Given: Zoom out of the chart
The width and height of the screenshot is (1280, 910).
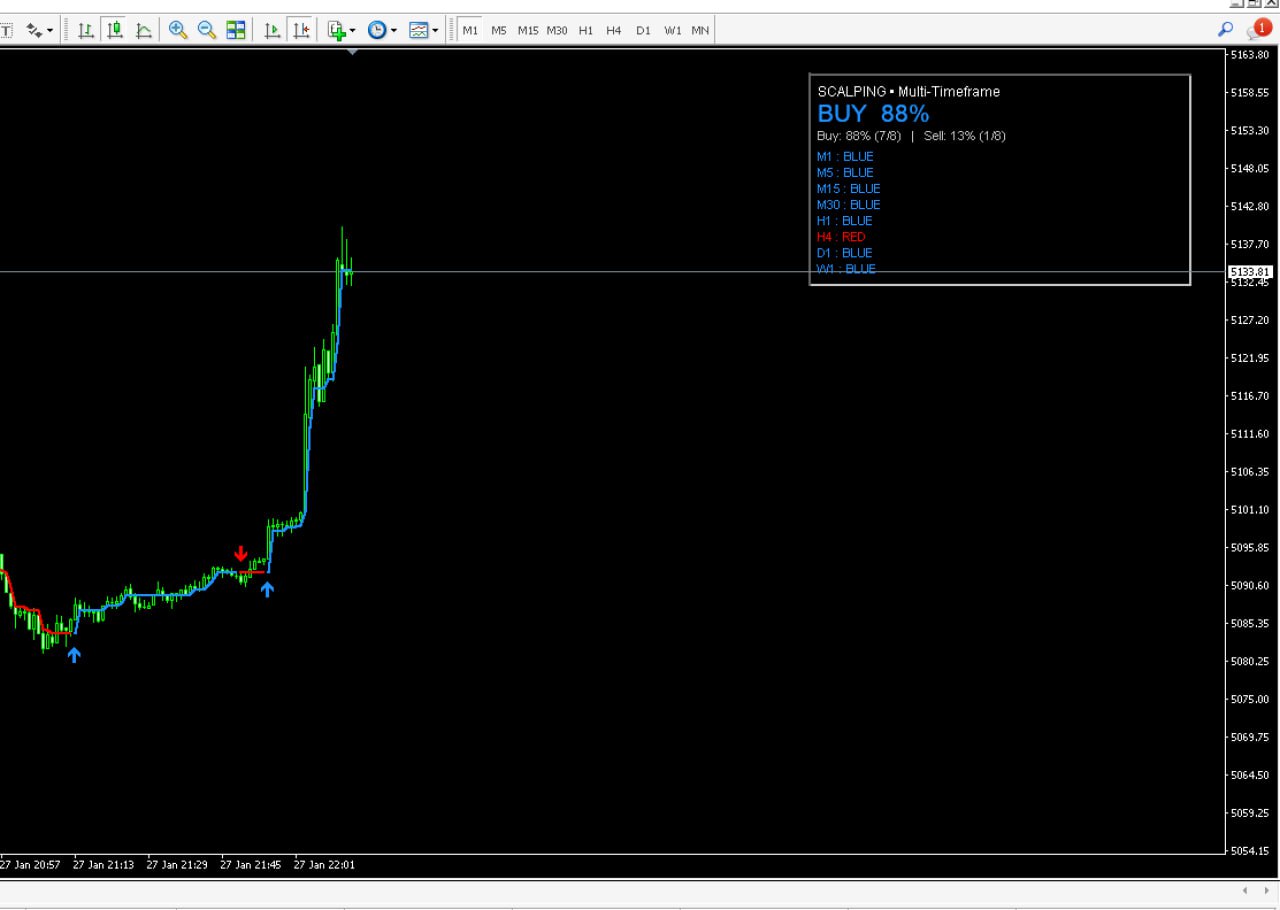Looking at the screenshot, I should coord(207,30).
